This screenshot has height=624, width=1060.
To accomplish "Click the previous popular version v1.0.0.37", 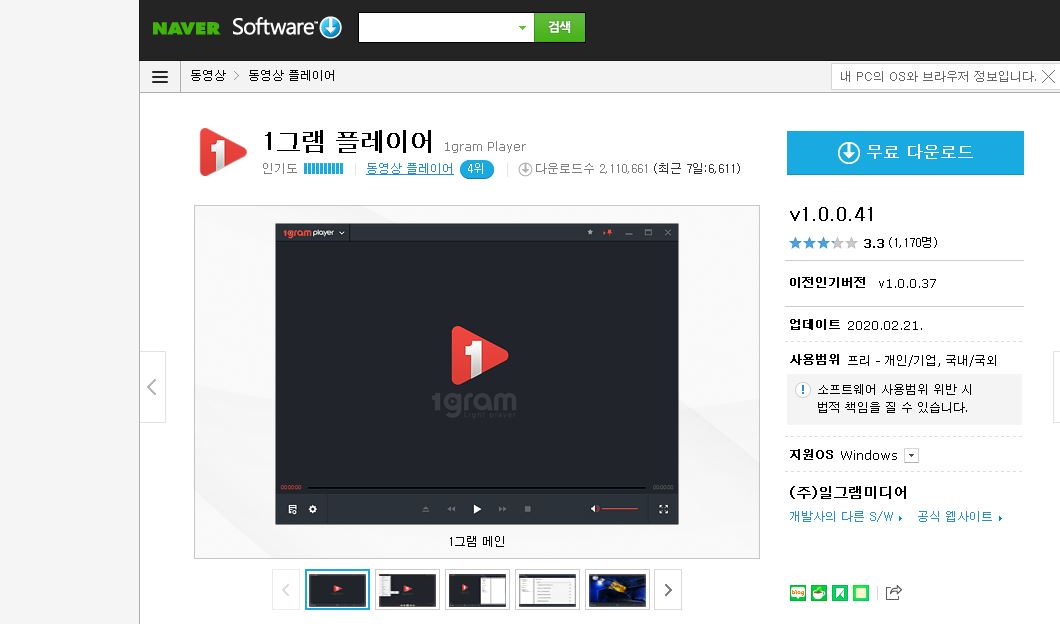I will tap(907, 283).
